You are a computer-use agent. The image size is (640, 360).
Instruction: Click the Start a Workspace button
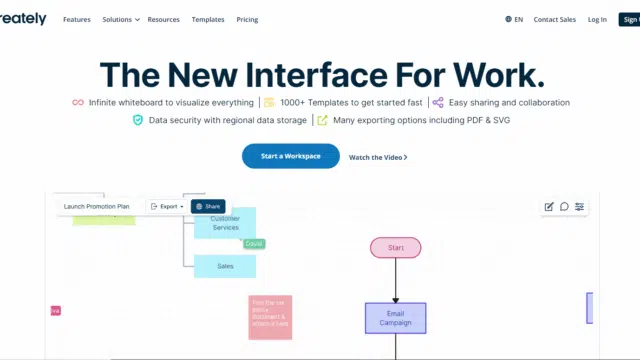click(291, 156)
